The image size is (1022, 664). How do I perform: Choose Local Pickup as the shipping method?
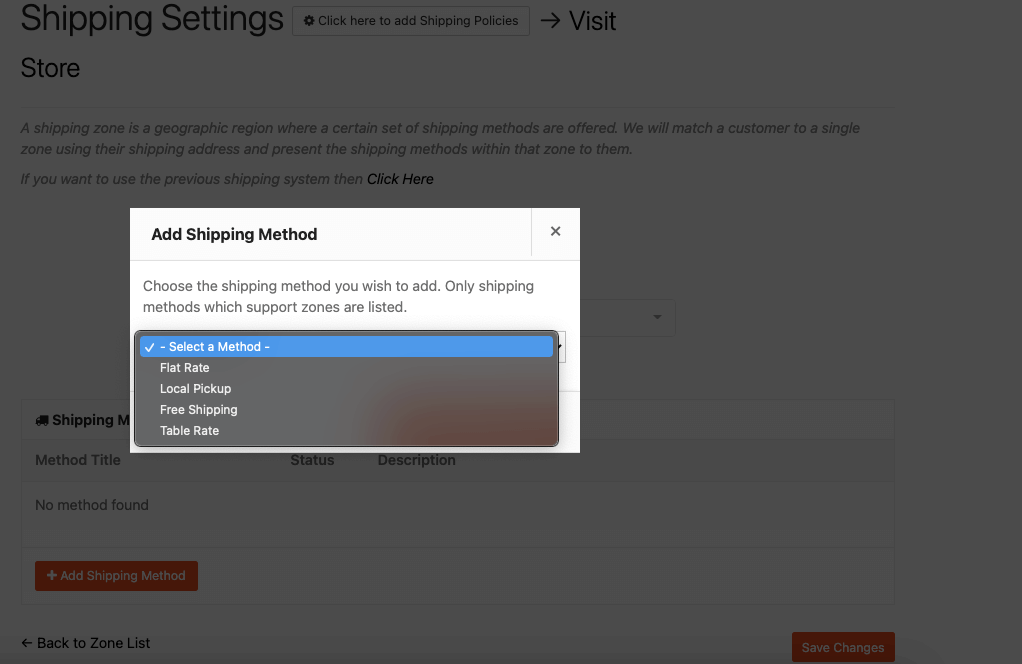pyautogui.click(x=195, y=388)
